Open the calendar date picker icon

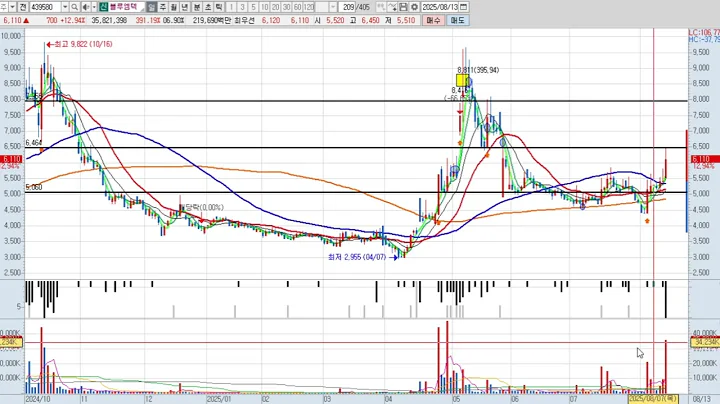click(x=463, y=7)
